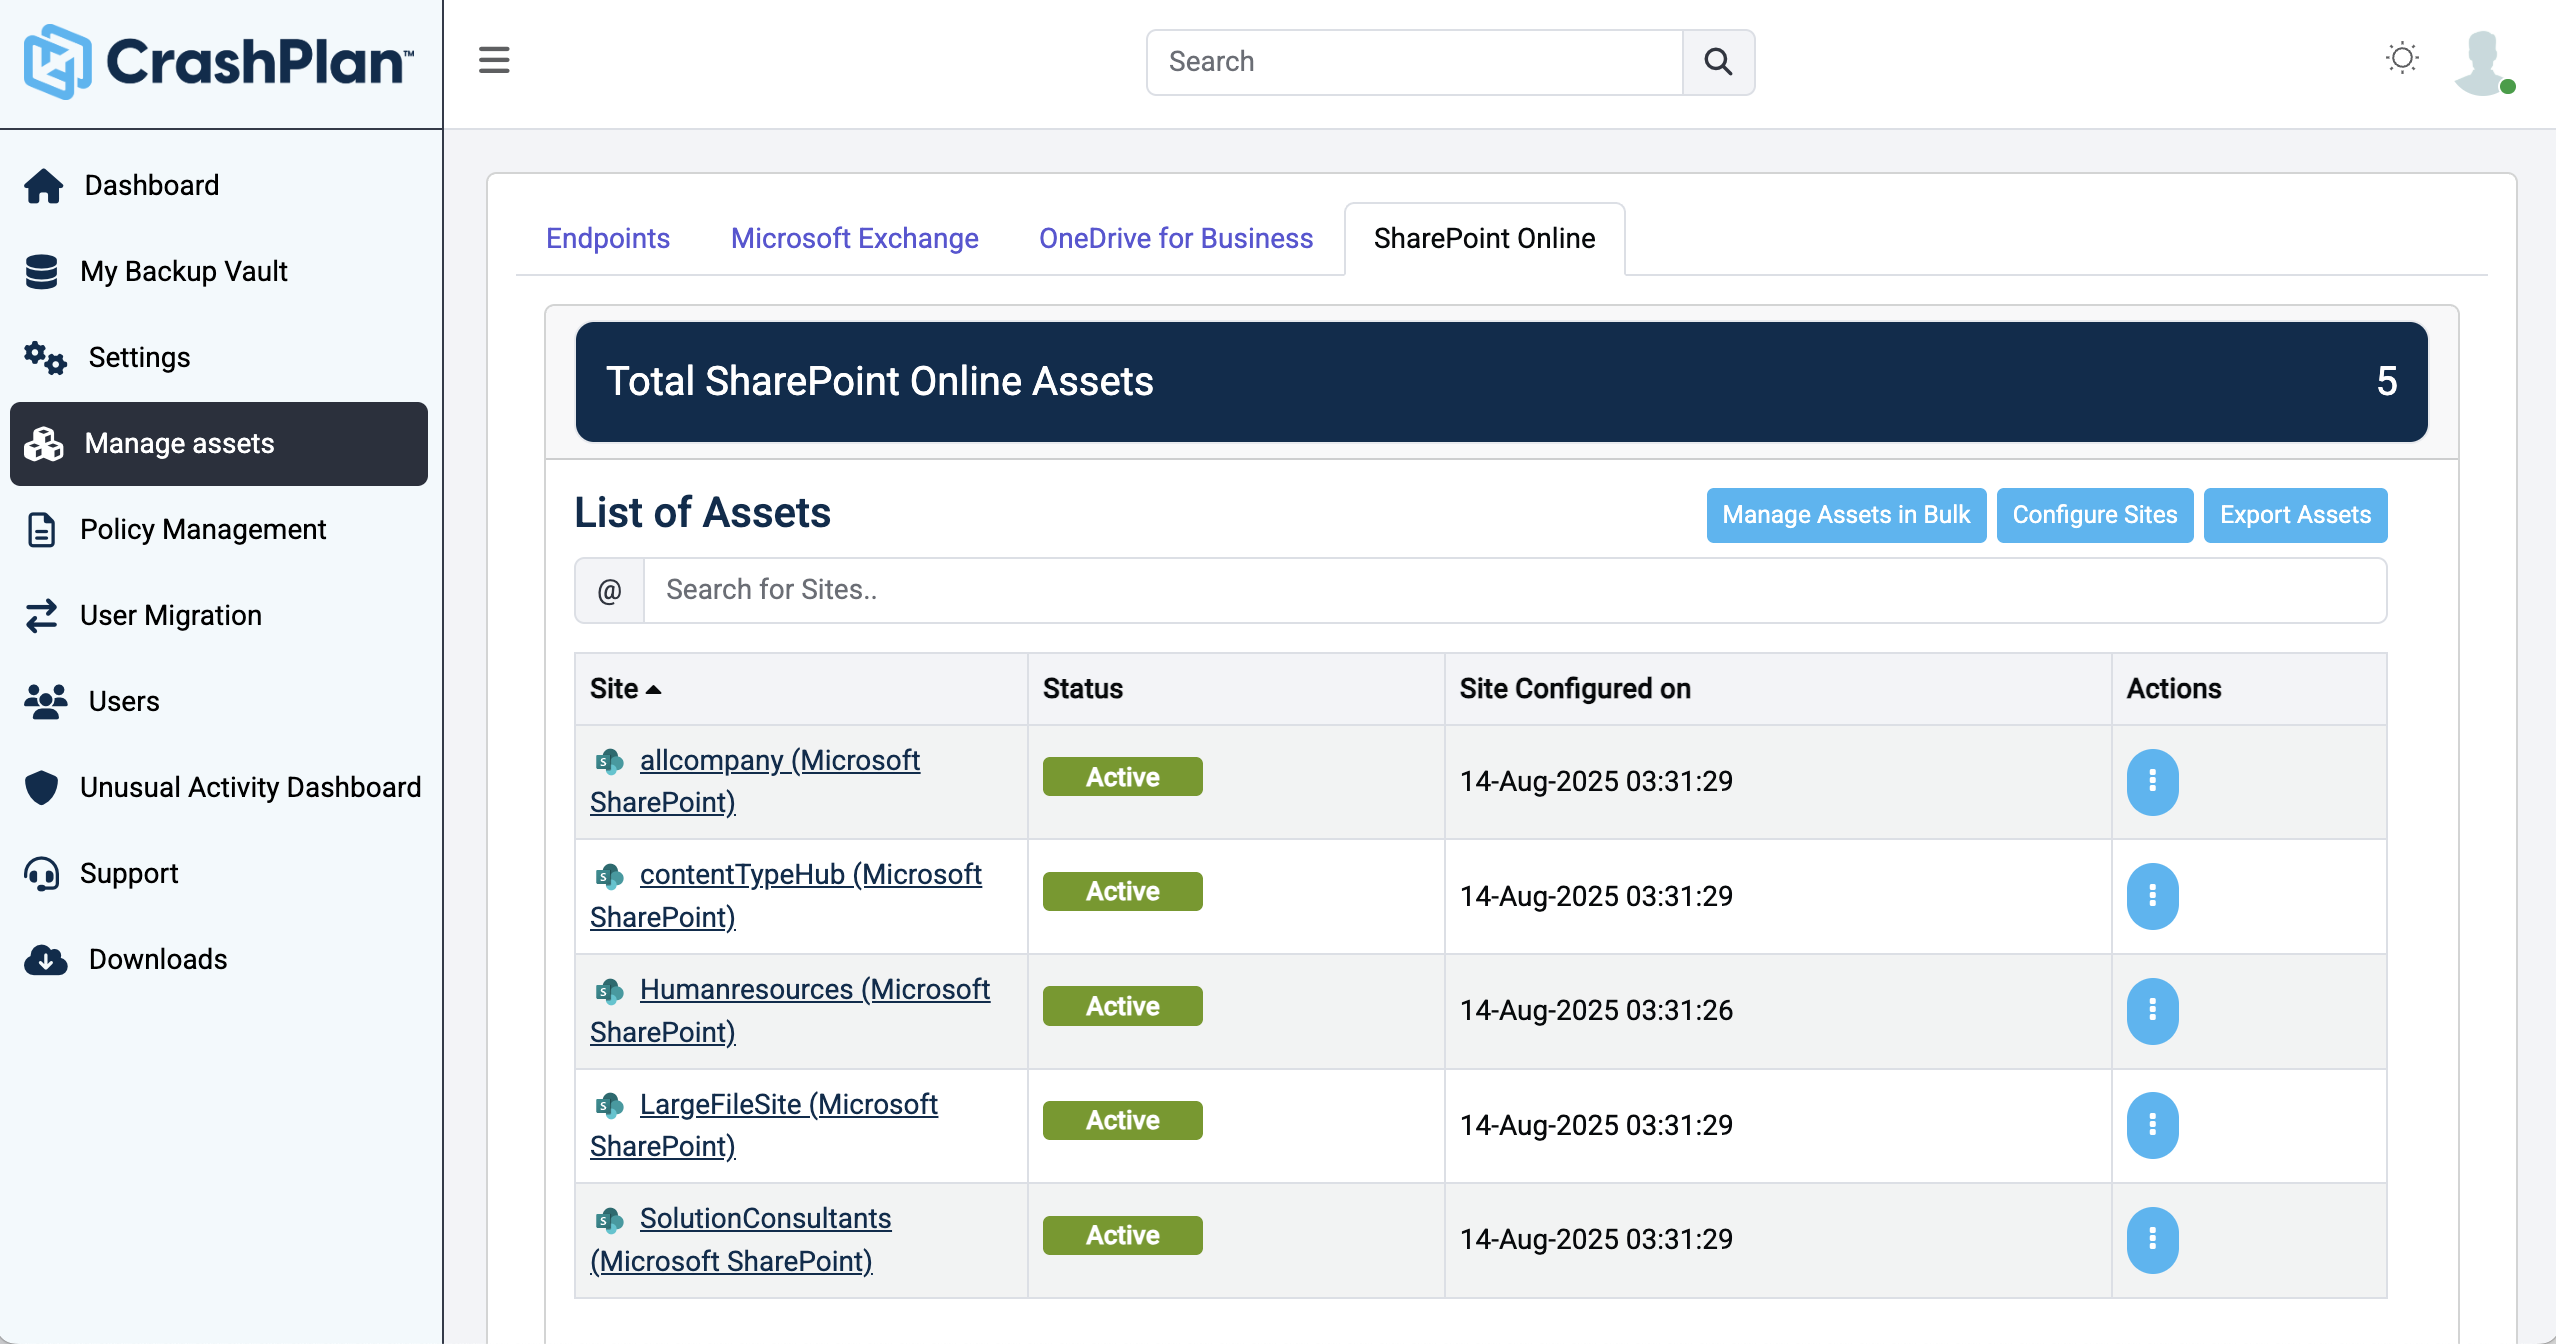Open actions menu for SolutionConsultants site
Viewport: 2556px width, 1344px height.
coord(2152,1239)
